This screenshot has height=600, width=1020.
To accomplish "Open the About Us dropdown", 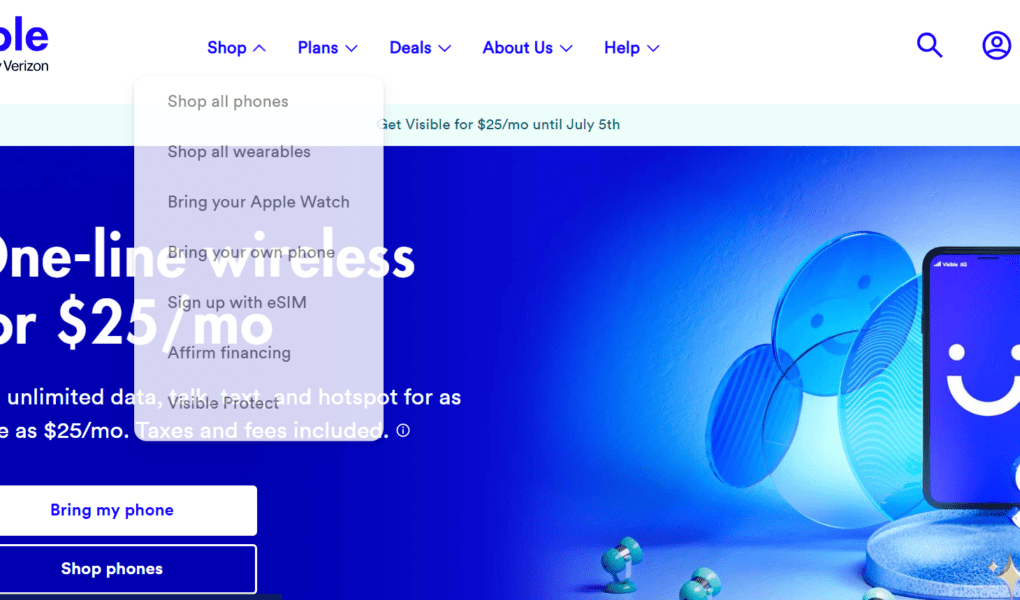I will tap(528, 48).
